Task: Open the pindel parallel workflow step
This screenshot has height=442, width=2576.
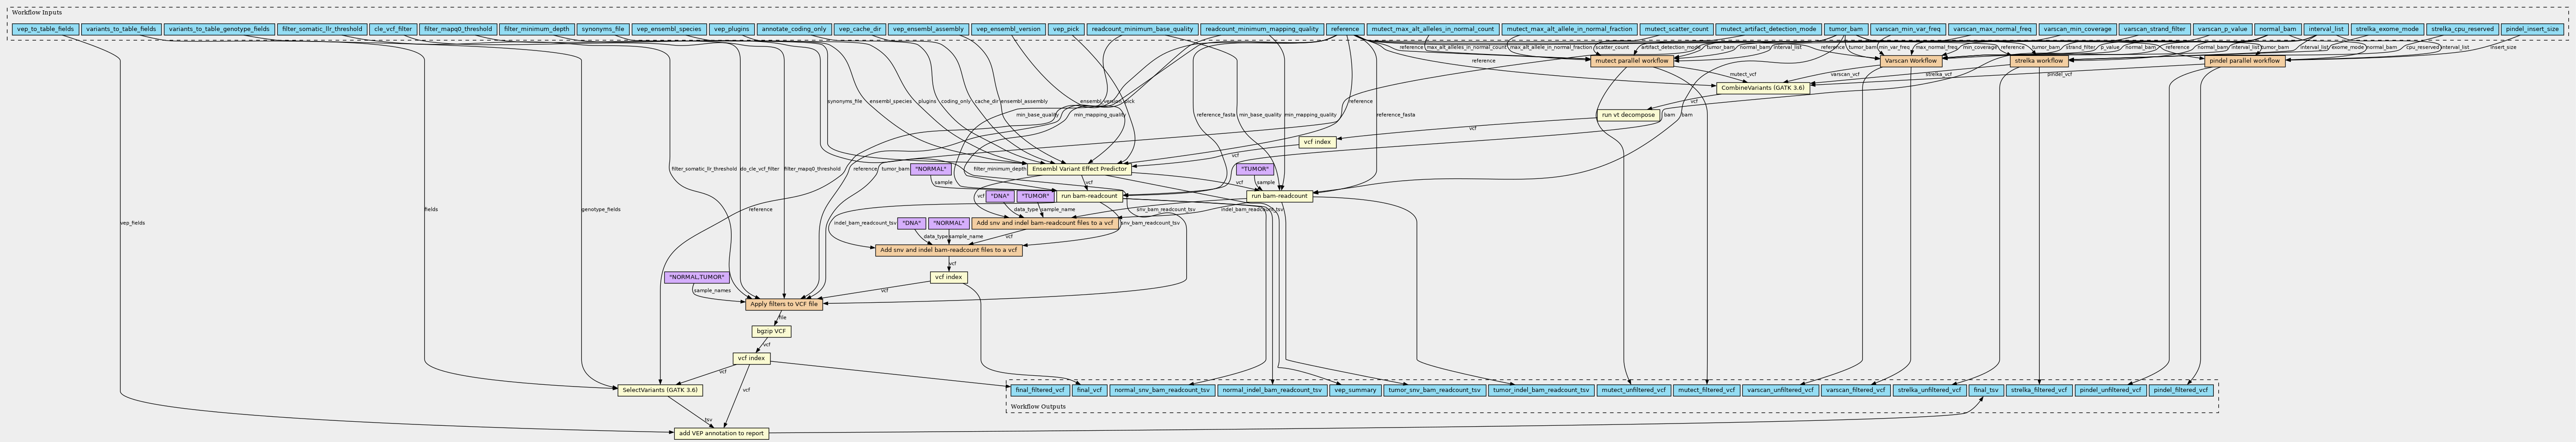Action: click(x=2244, y=61)
